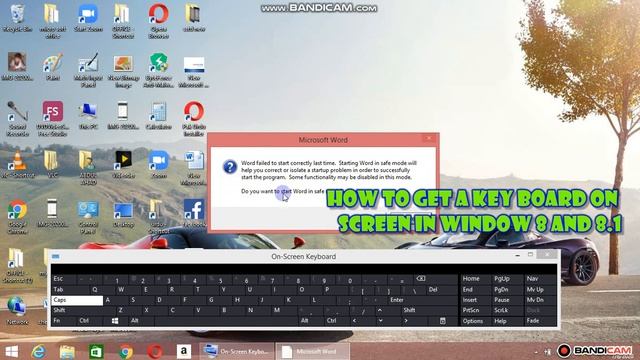Click the Esc key on On-Screen Keyboard

pyautogui.click(x=64, y=279)
